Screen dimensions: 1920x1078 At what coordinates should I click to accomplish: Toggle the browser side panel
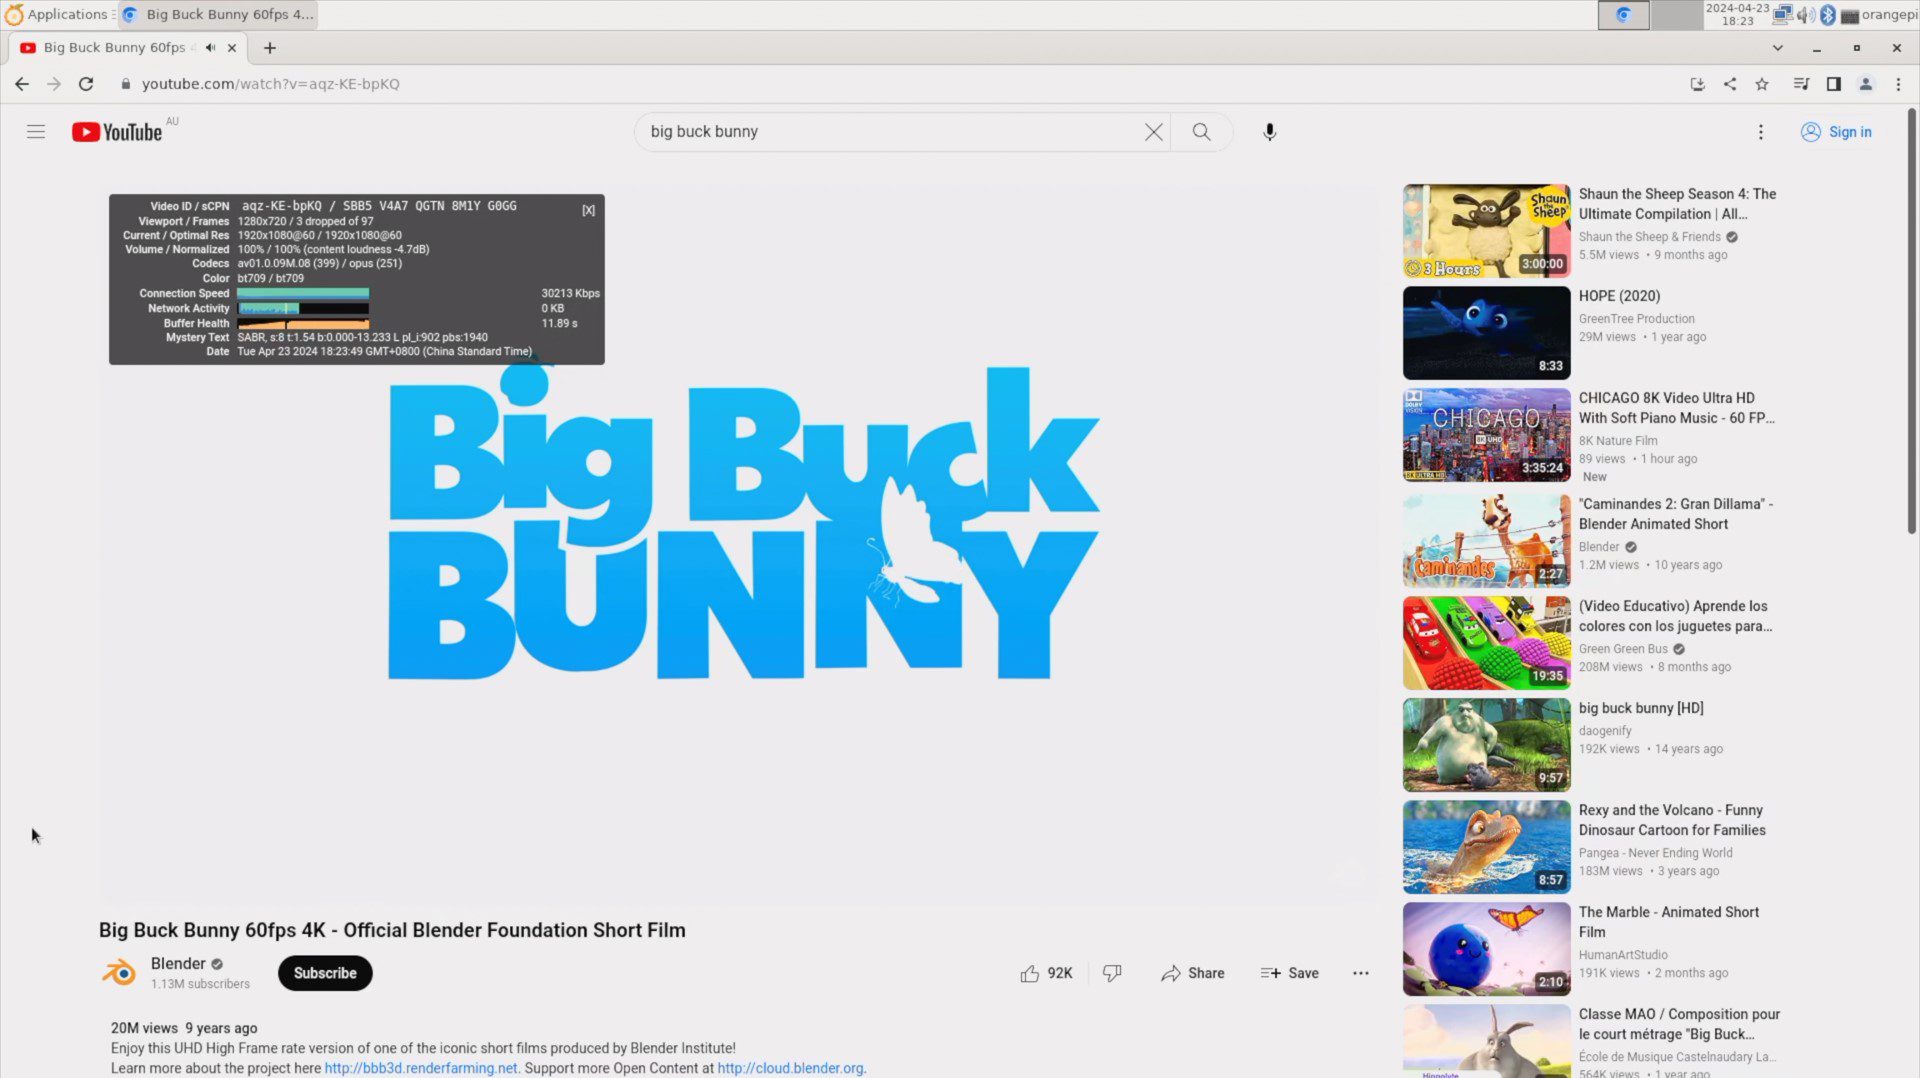[x=1833, y=84]
